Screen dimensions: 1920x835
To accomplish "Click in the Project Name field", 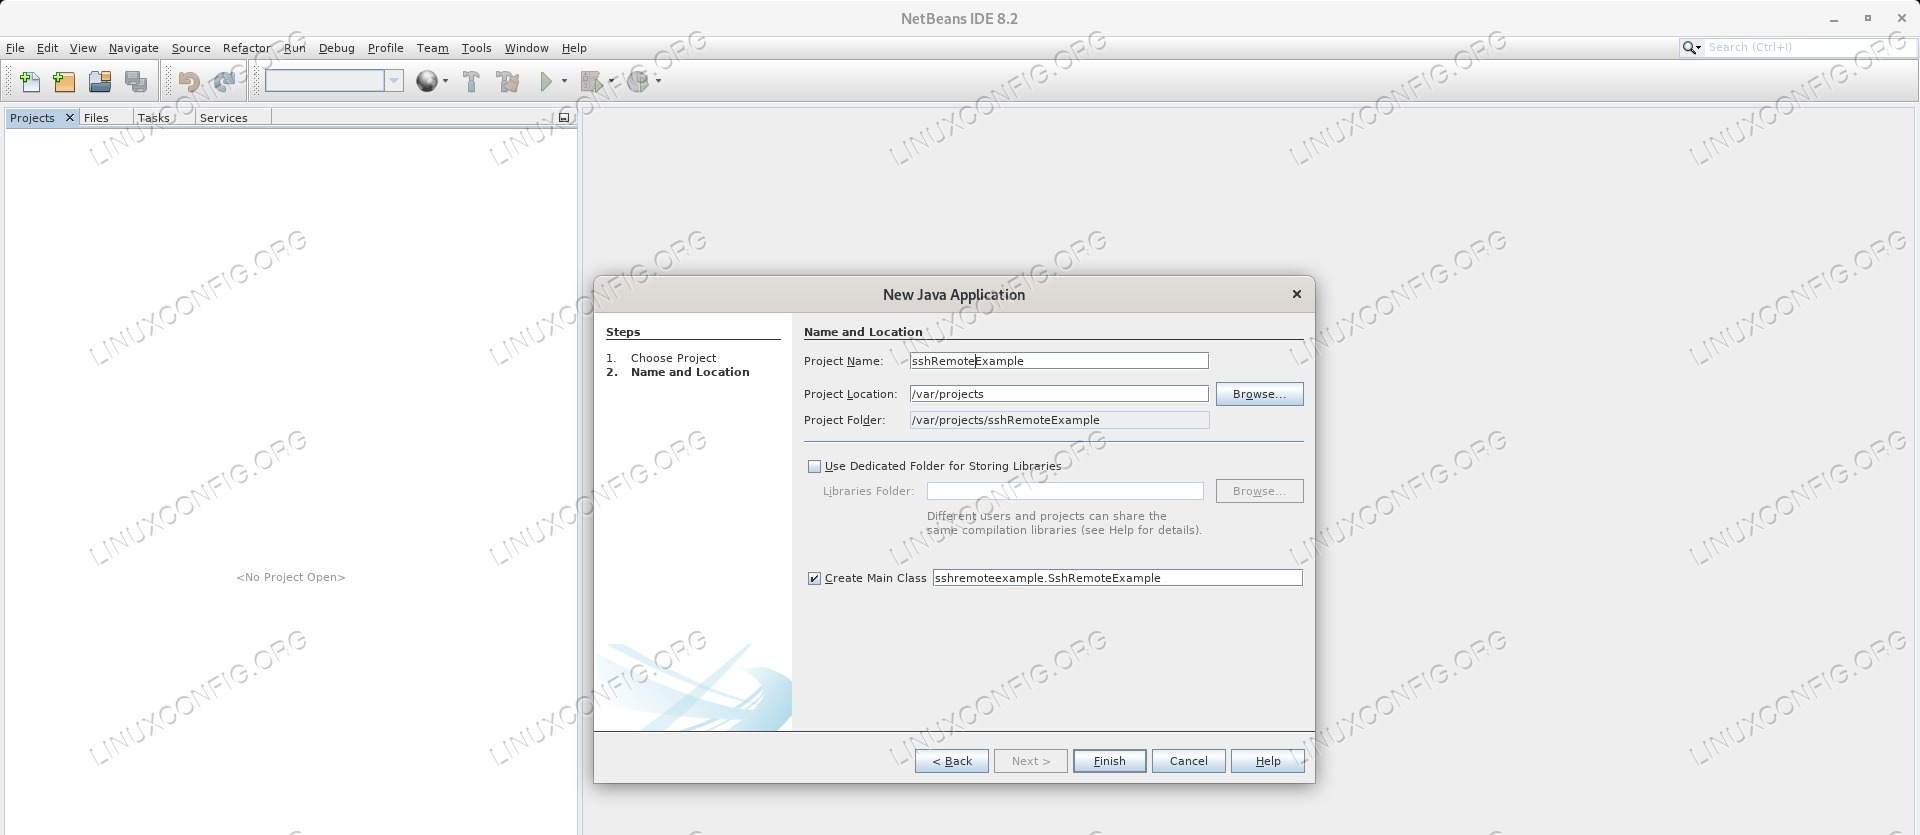I will [1059, 361].
